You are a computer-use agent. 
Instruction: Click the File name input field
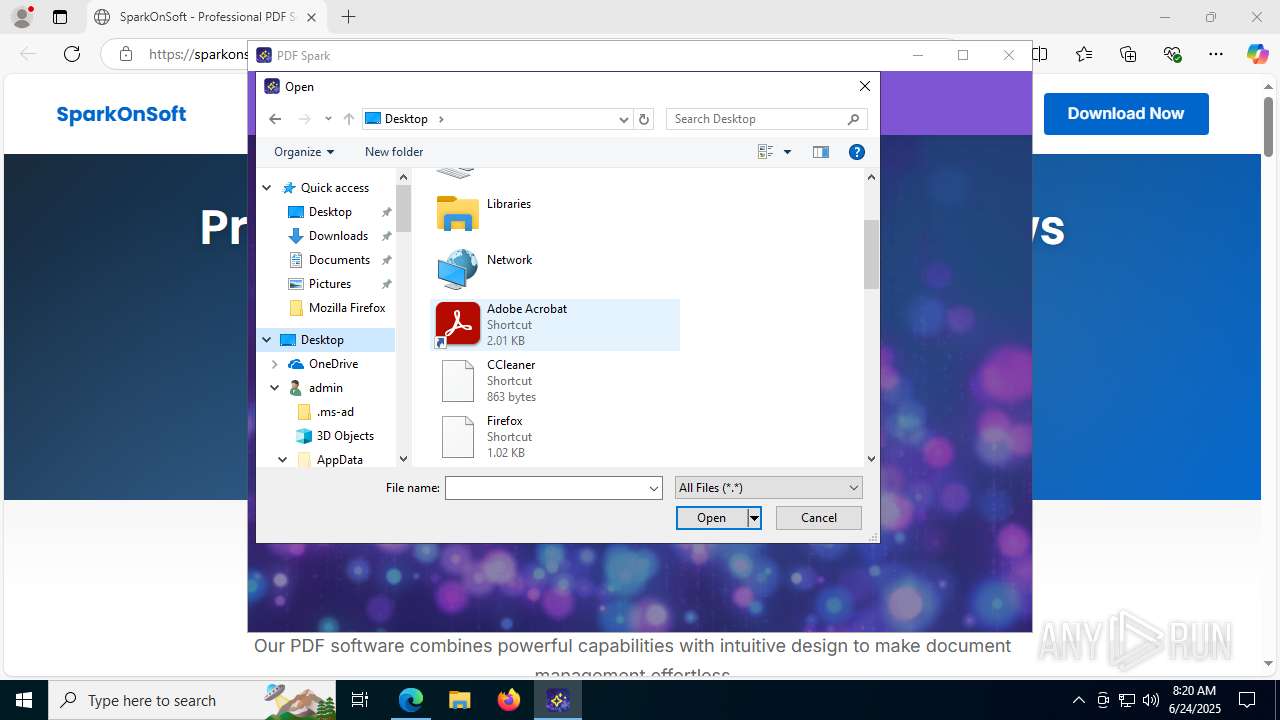tap(546, 488)
